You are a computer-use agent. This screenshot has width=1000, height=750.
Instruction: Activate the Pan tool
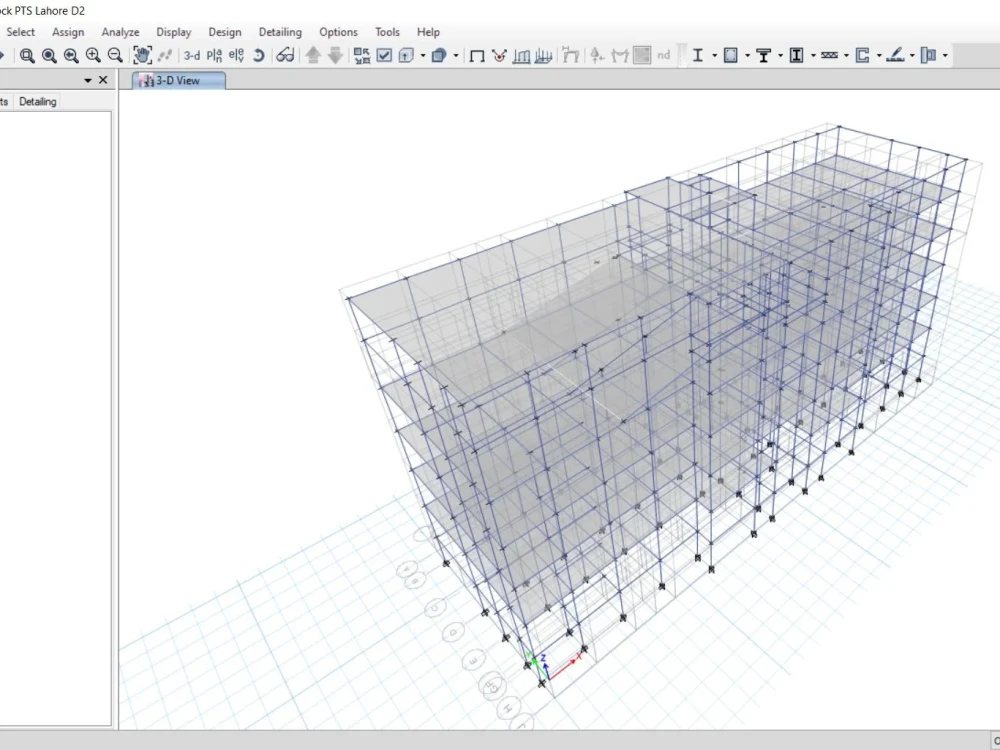pyautogui.click(x=142, y=55)
